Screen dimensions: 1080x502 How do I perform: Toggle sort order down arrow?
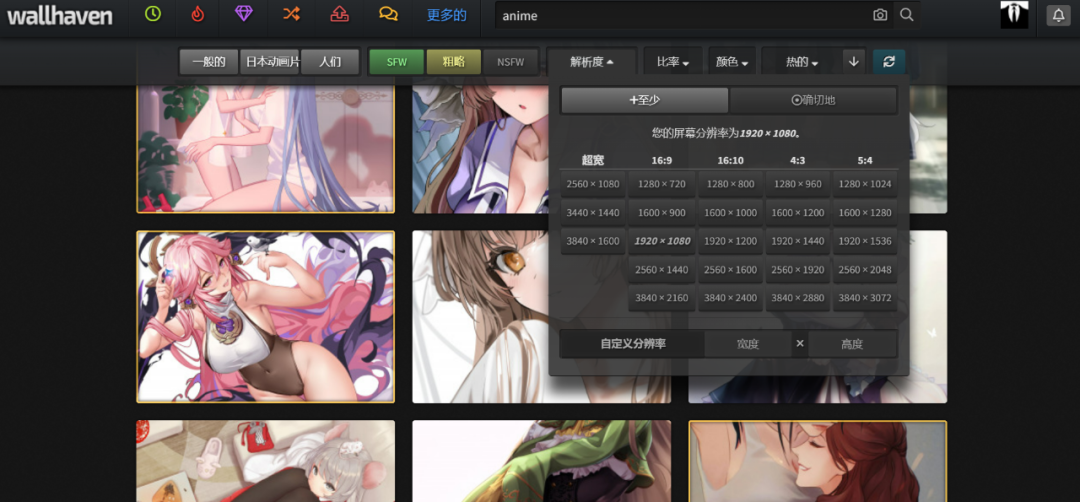pos(854,62)
